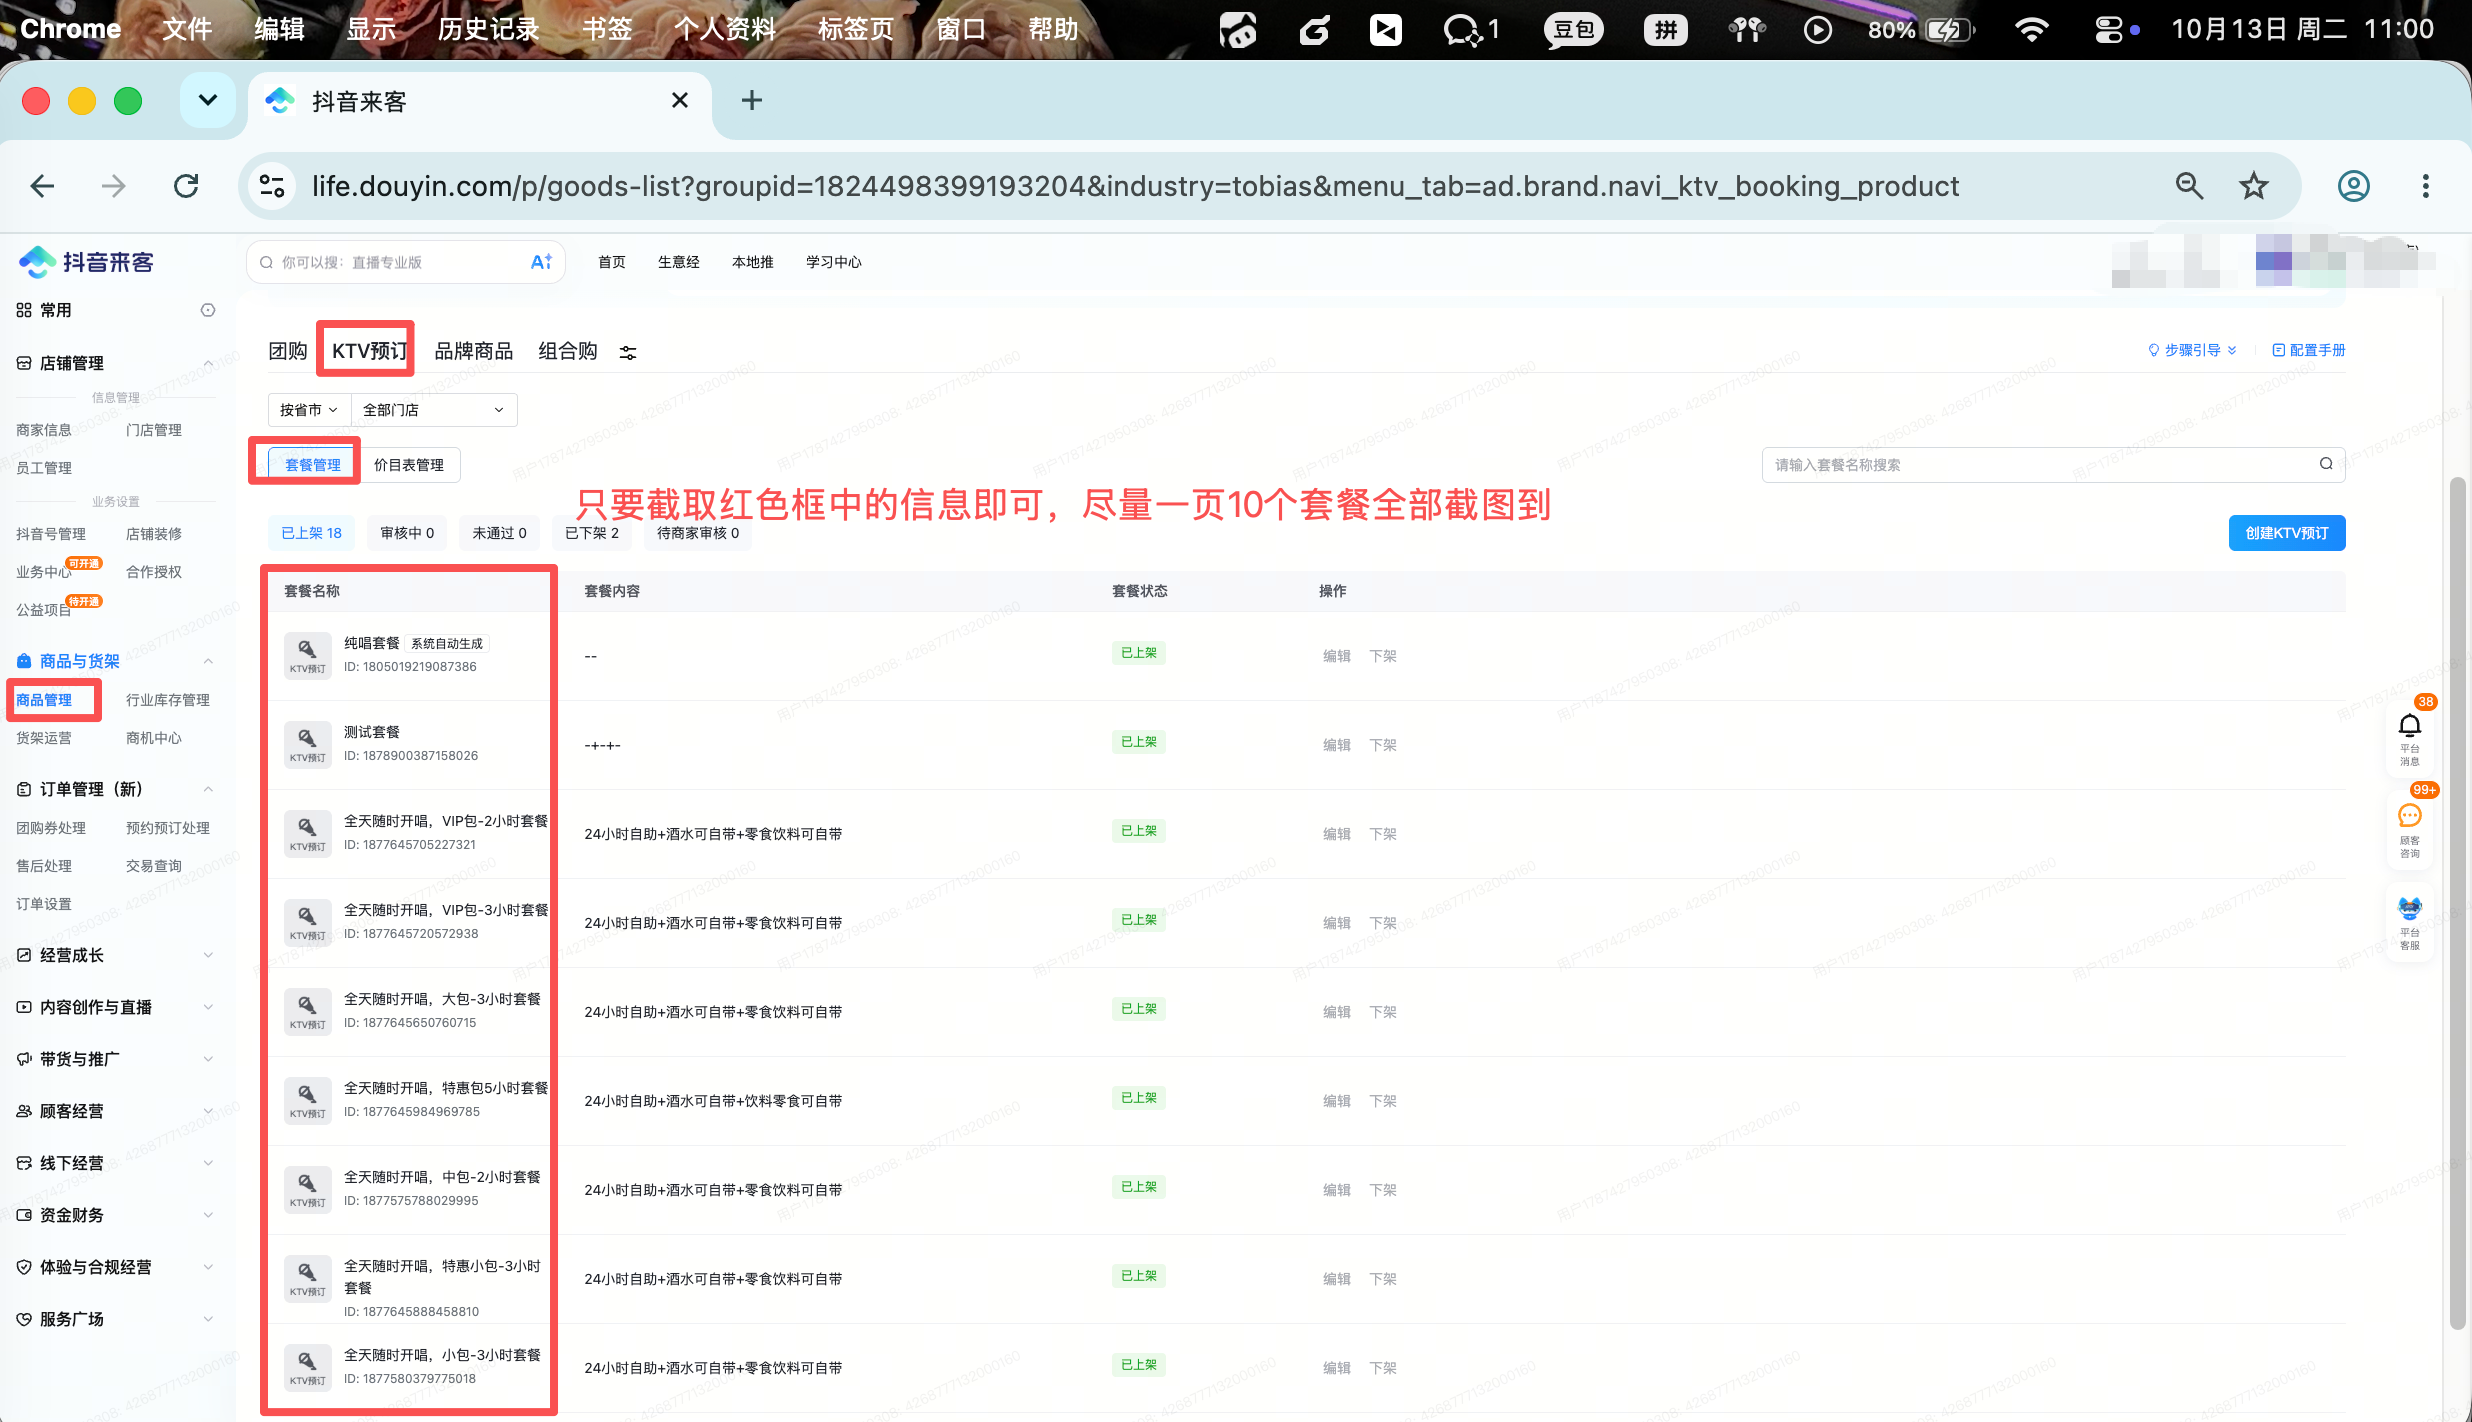
Task: Open the platform customer service mascot icon
Action: tap(2410, 908)
